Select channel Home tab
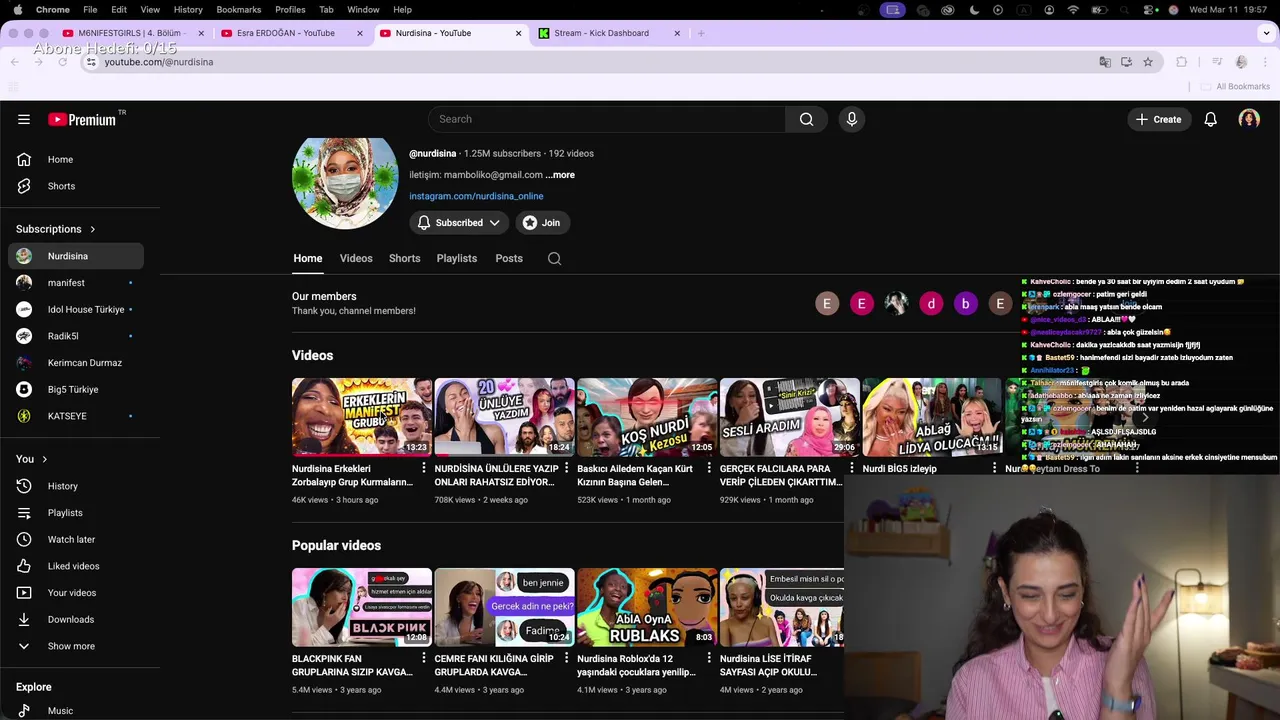The height and width of the screenshot is (720, 1280). [x=307, y=258]
